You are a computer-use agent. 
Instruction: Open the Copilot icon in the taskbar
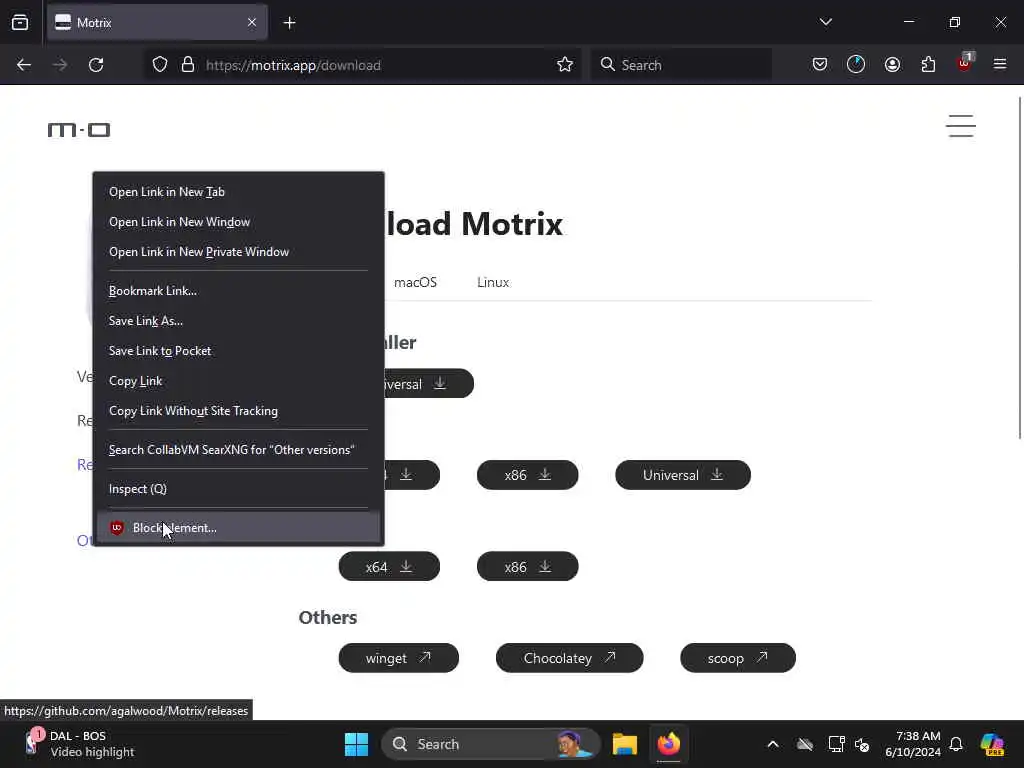992,744
